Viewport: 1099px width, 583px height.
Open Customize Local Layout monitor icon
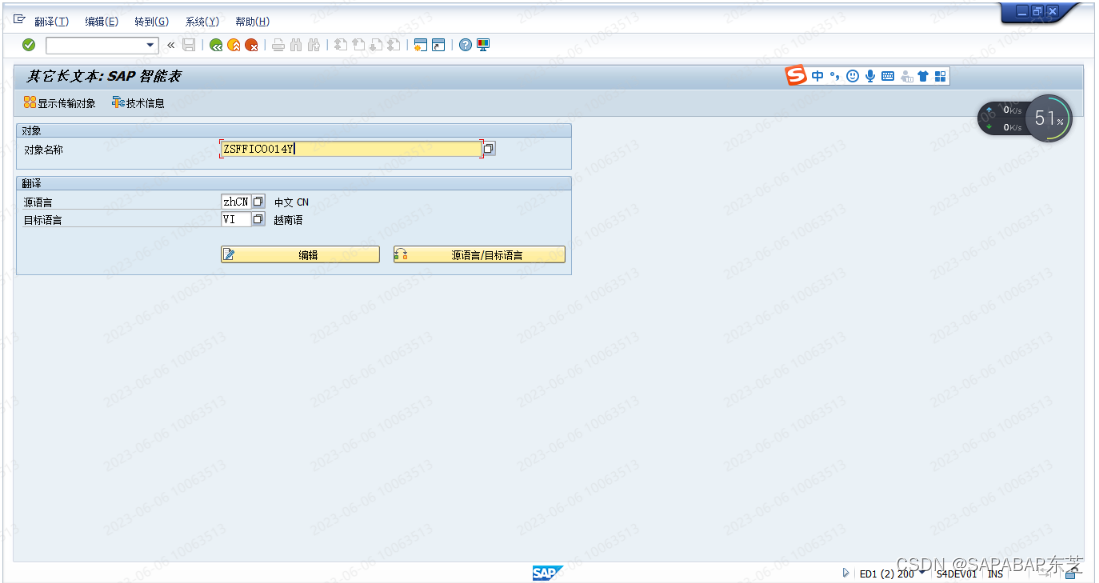(x=484, y=45)
